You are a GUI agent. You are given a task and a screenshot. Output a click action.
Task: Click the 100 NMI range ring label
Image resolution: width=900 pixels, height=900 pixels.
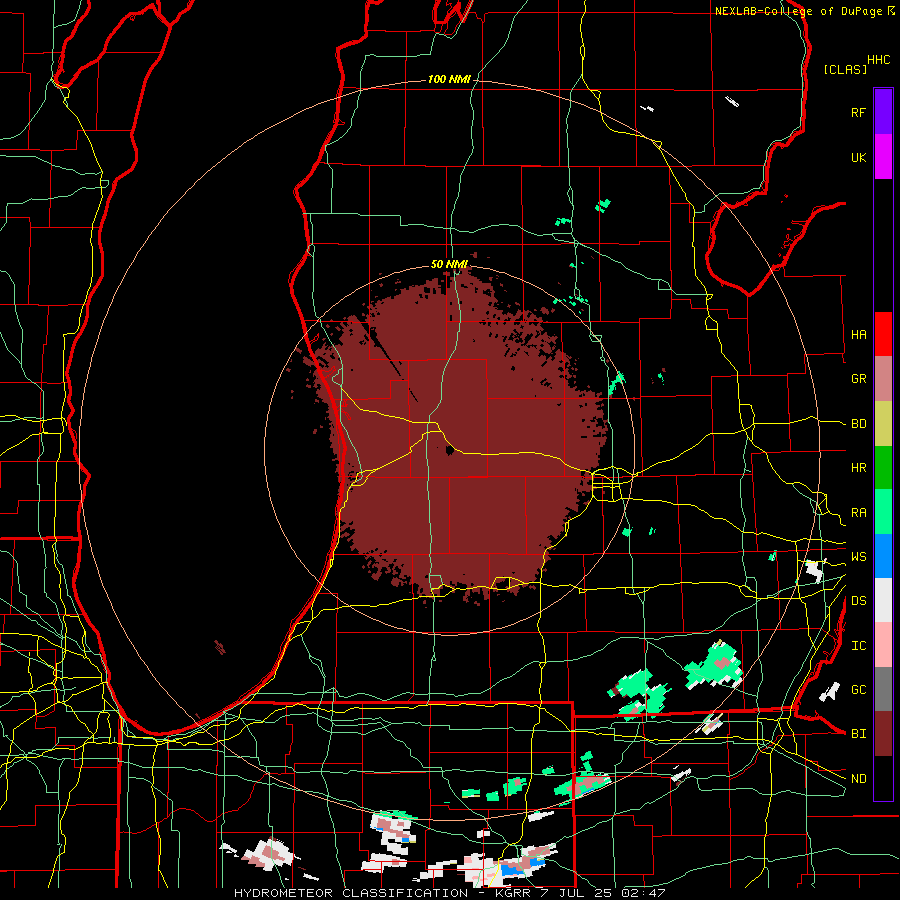[449, 79]
